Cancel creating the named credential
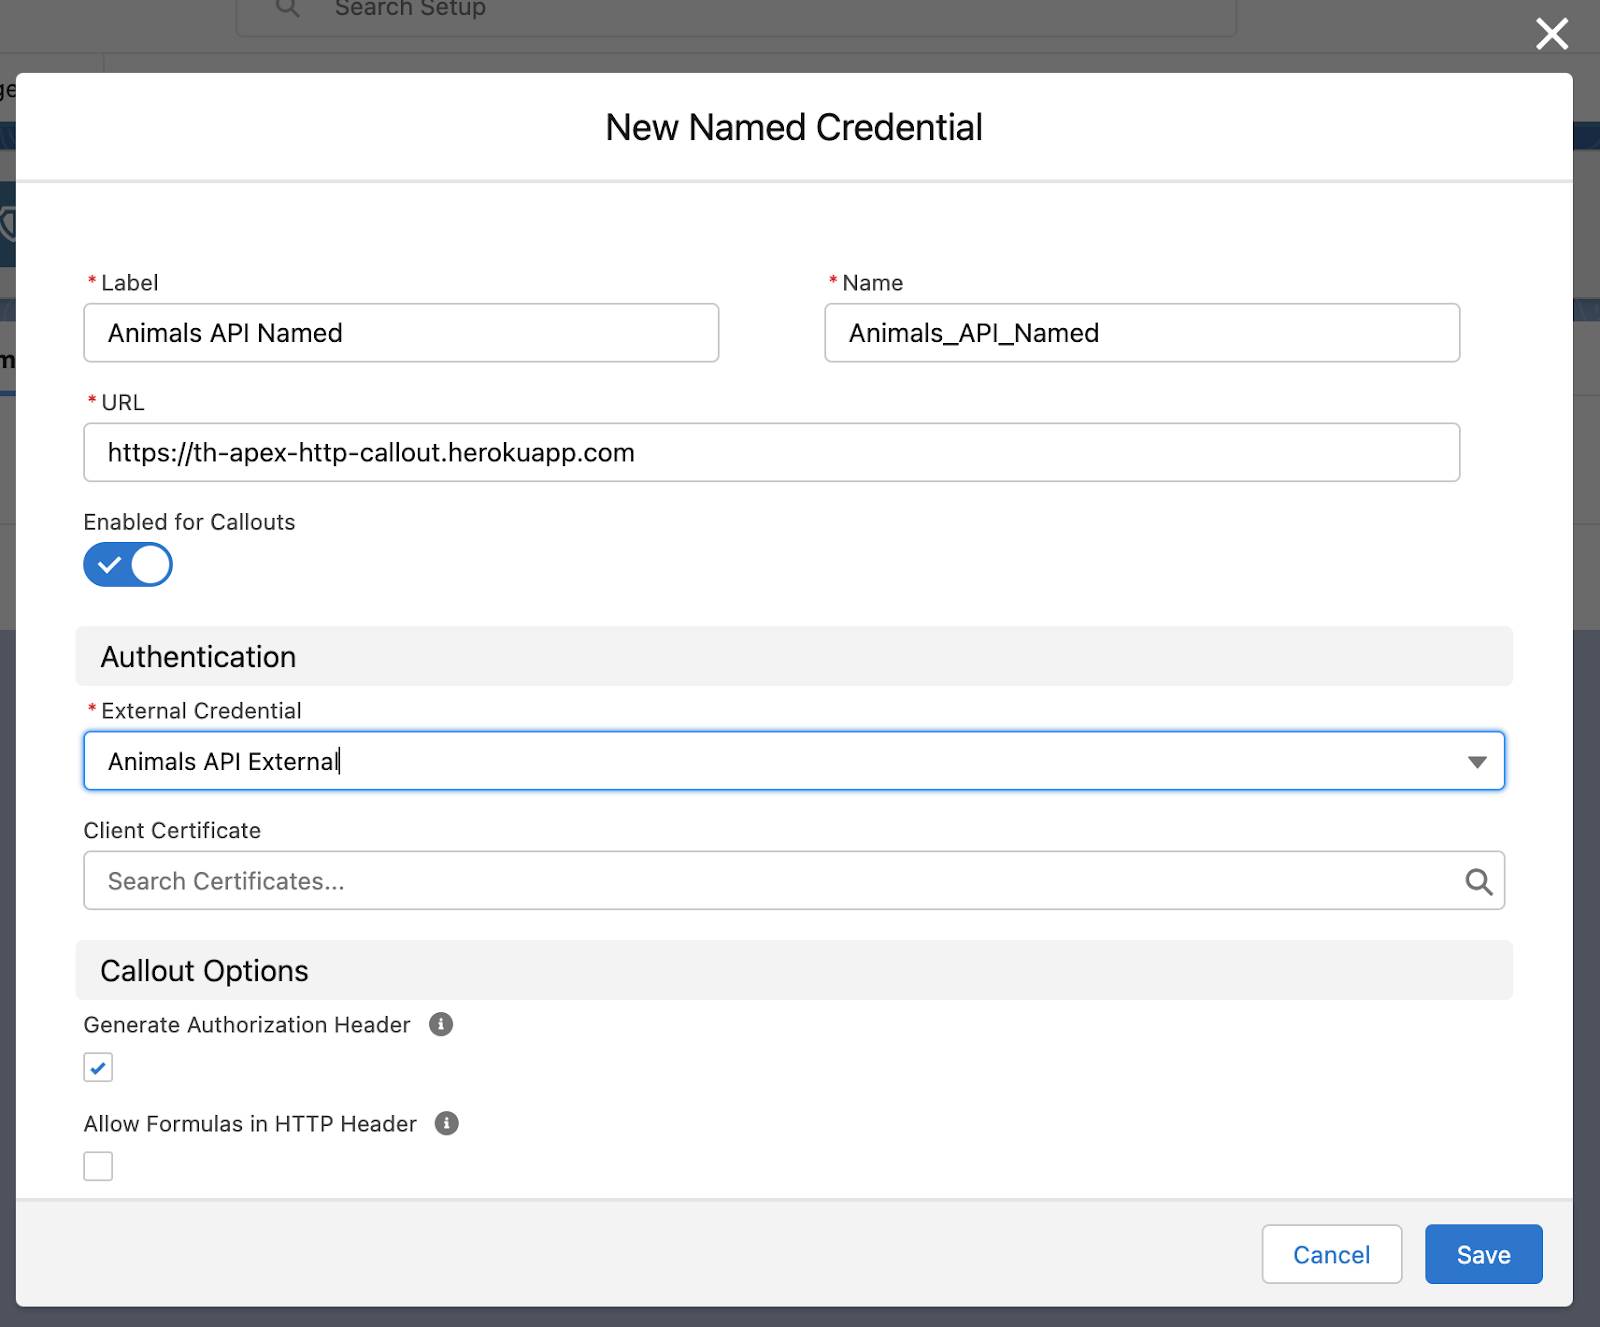The height and width of the screenshot is (1327, 1600). [x=1331, y=1254]
